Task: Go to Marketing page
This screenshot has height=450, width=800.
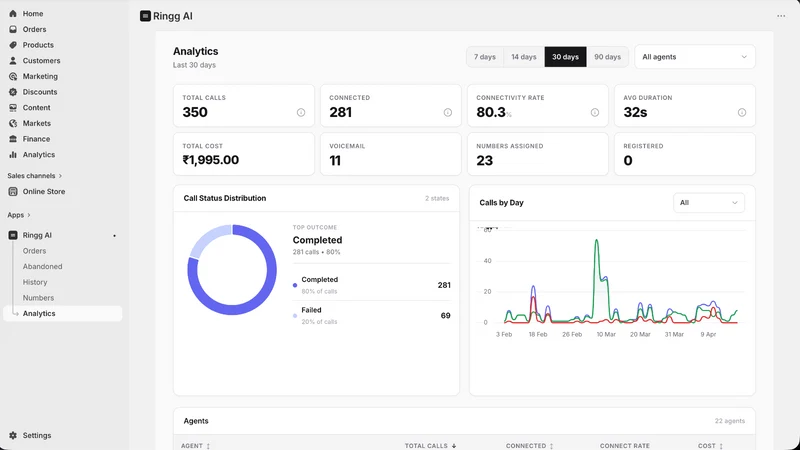Action: (40, 77)
